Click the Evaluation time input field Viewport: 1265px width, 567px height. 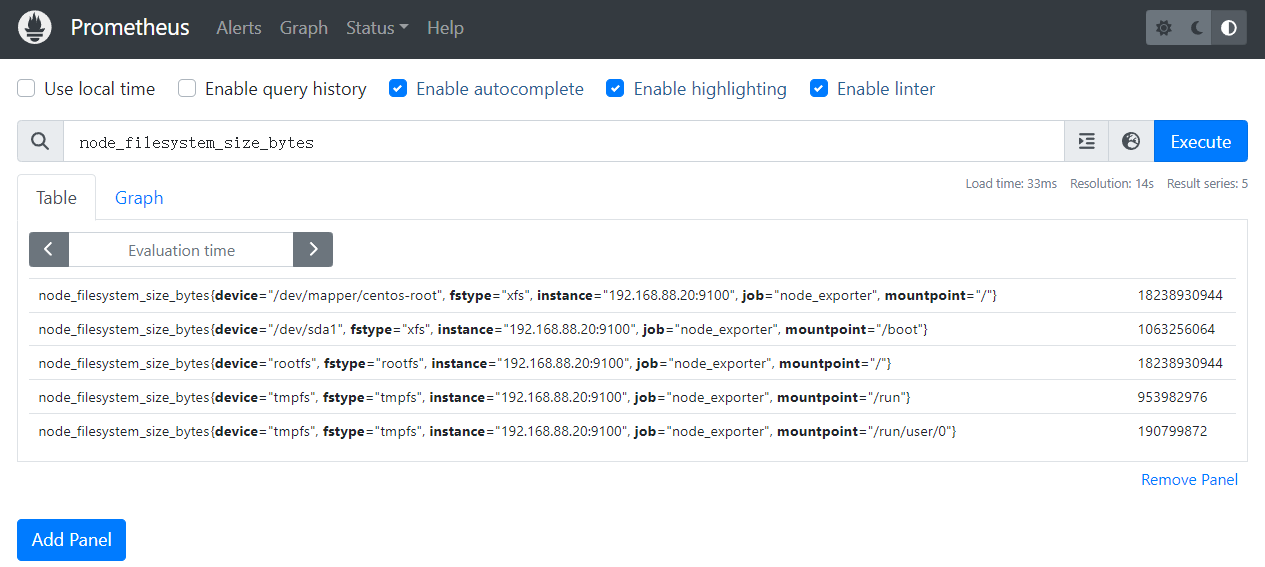pyautogui.click(x=181, y=250)
